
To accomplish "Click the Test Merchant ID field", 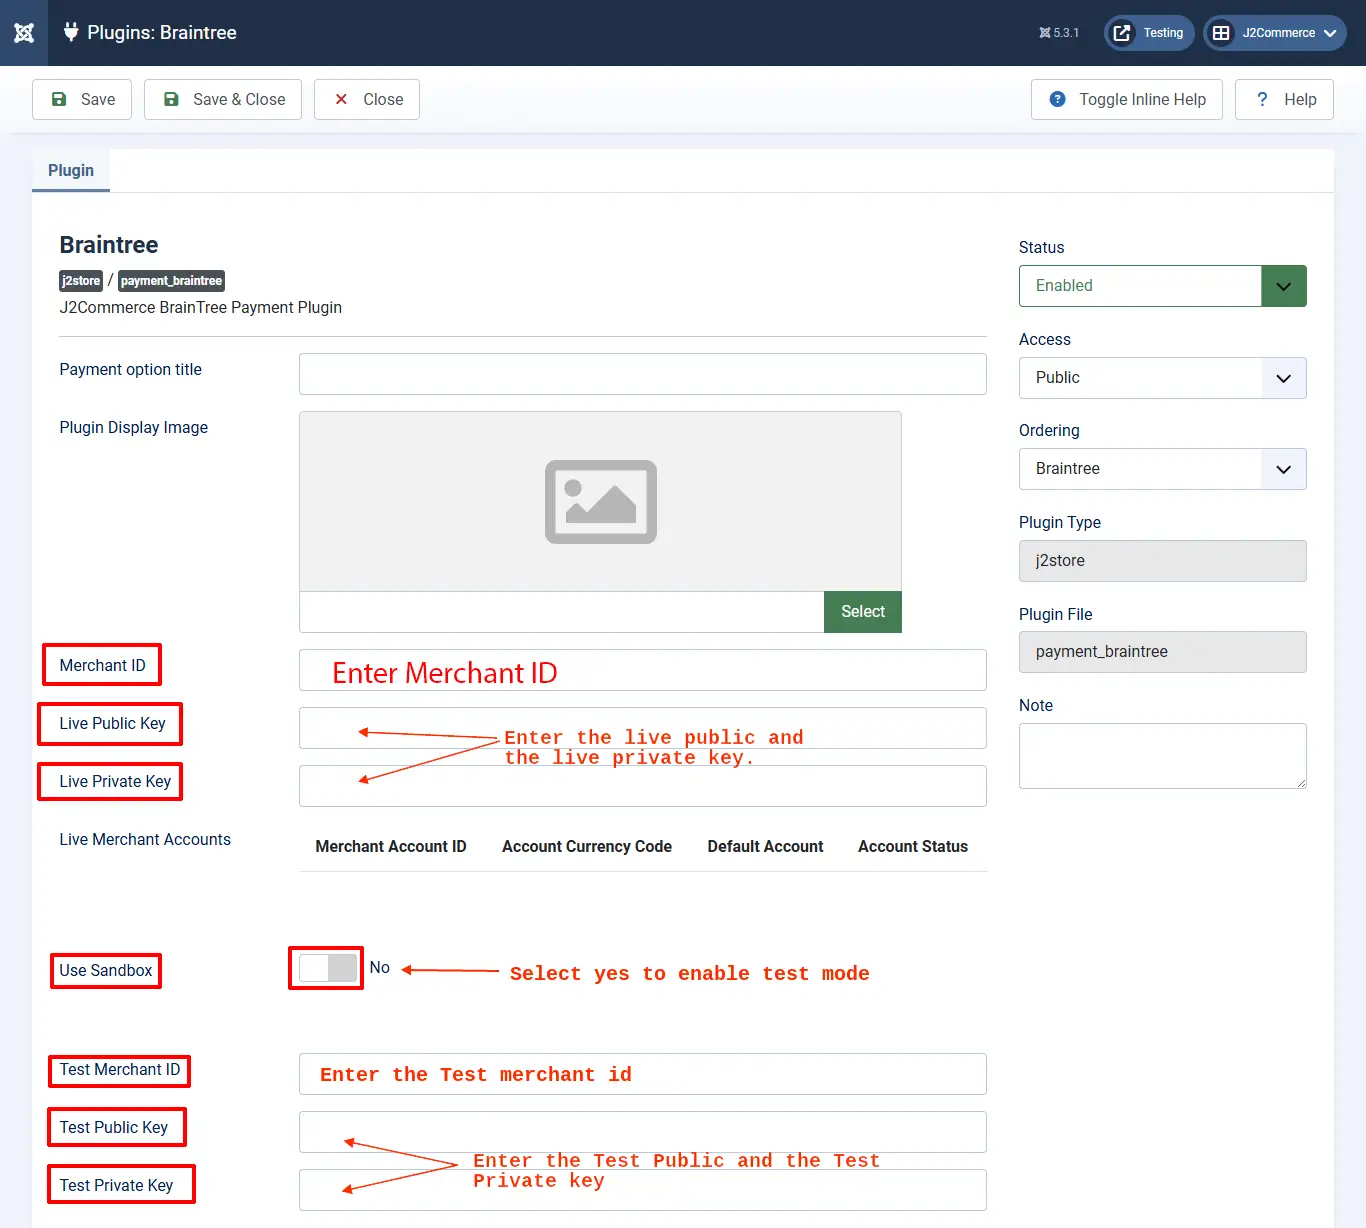I will click(x=643, y=1074).
